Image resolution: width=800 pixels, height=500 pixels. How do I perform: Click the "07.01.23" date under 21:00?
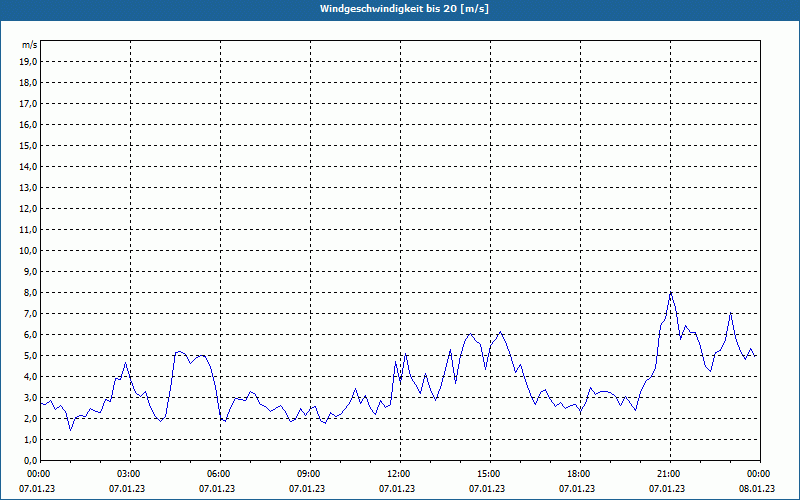[667, 489]
